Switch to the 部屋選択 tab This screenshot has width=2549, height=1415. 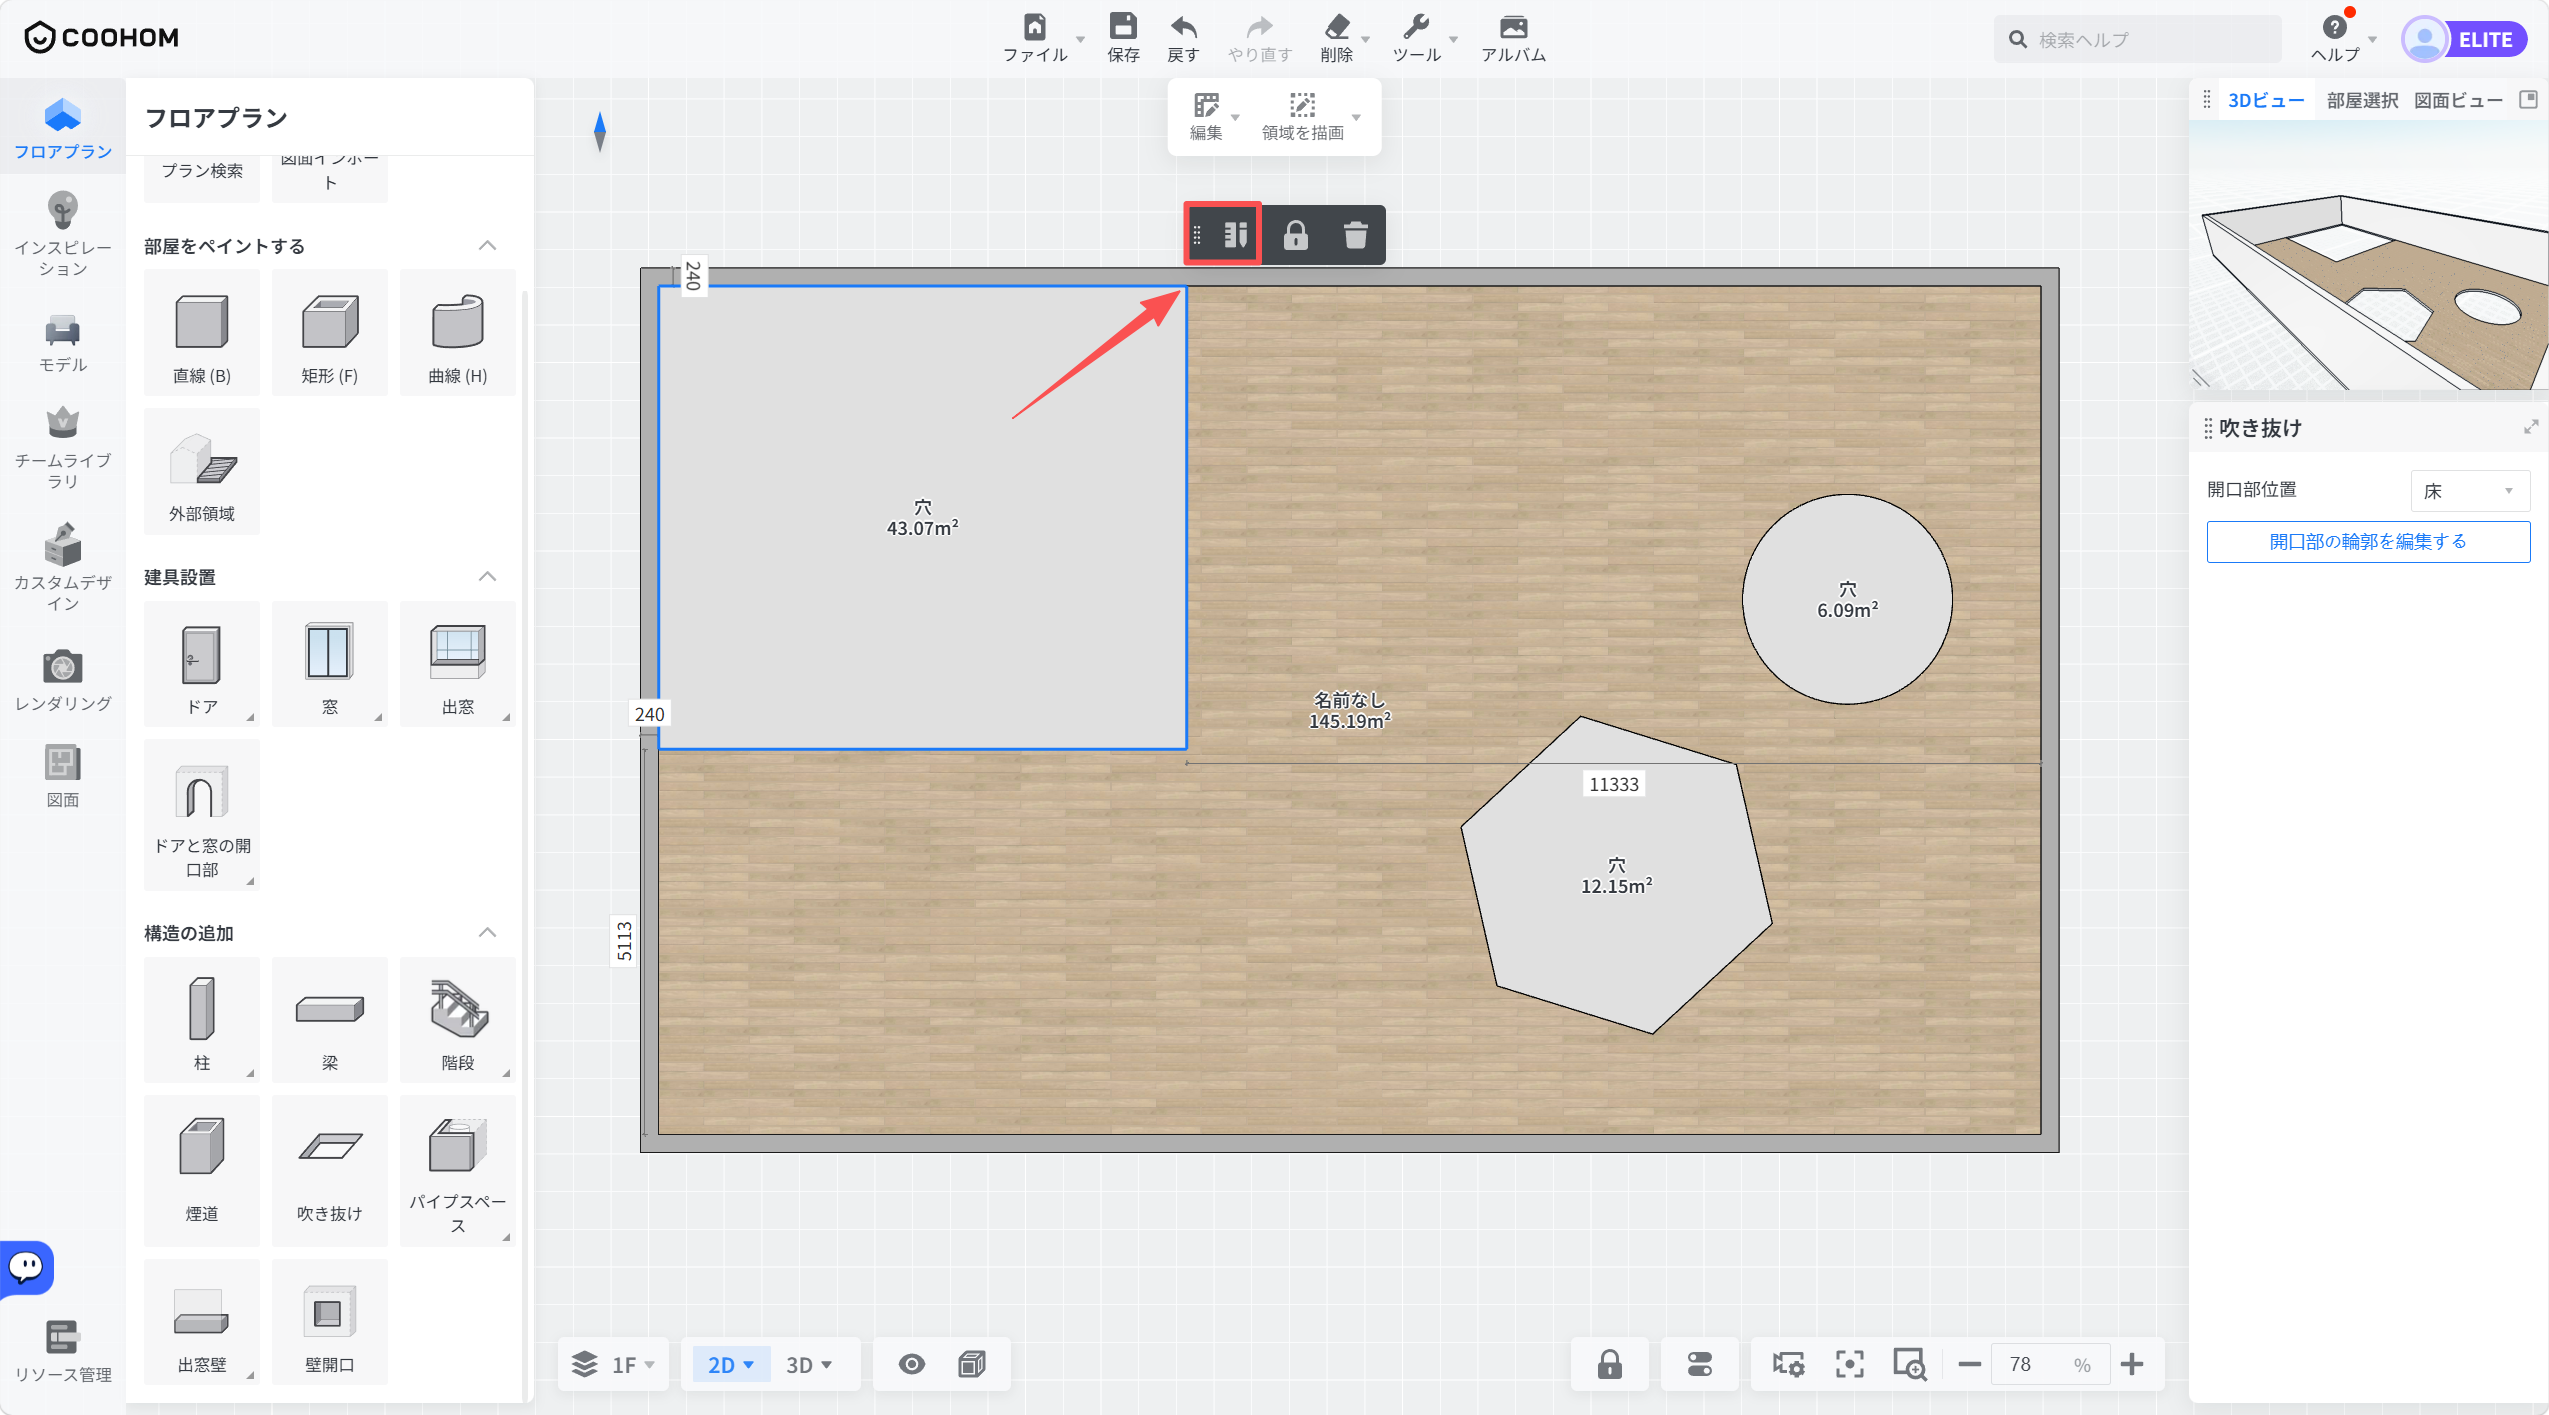point(2362,100)
